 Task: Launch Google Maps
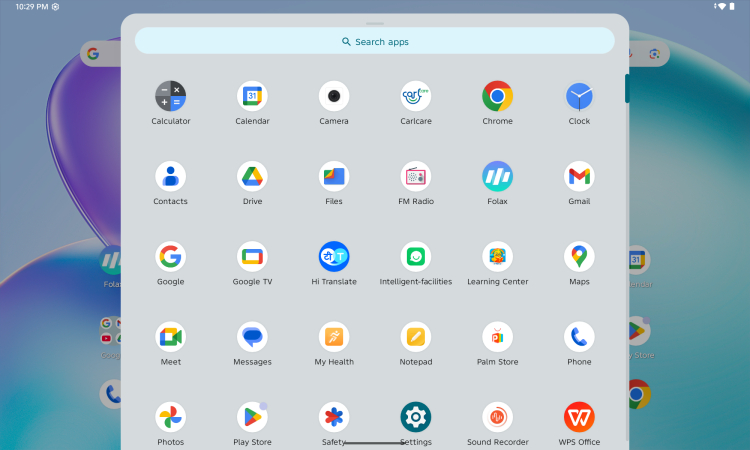point(579,257)
